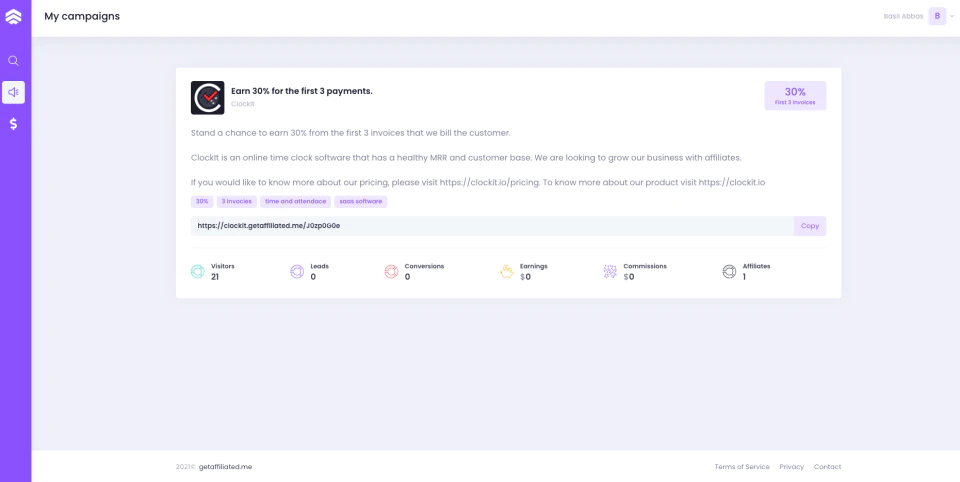Image resolution: width=960 pixels, height=482 pixels.
Task: Click the ClockIt campaign logo
Action: [208, 97]
